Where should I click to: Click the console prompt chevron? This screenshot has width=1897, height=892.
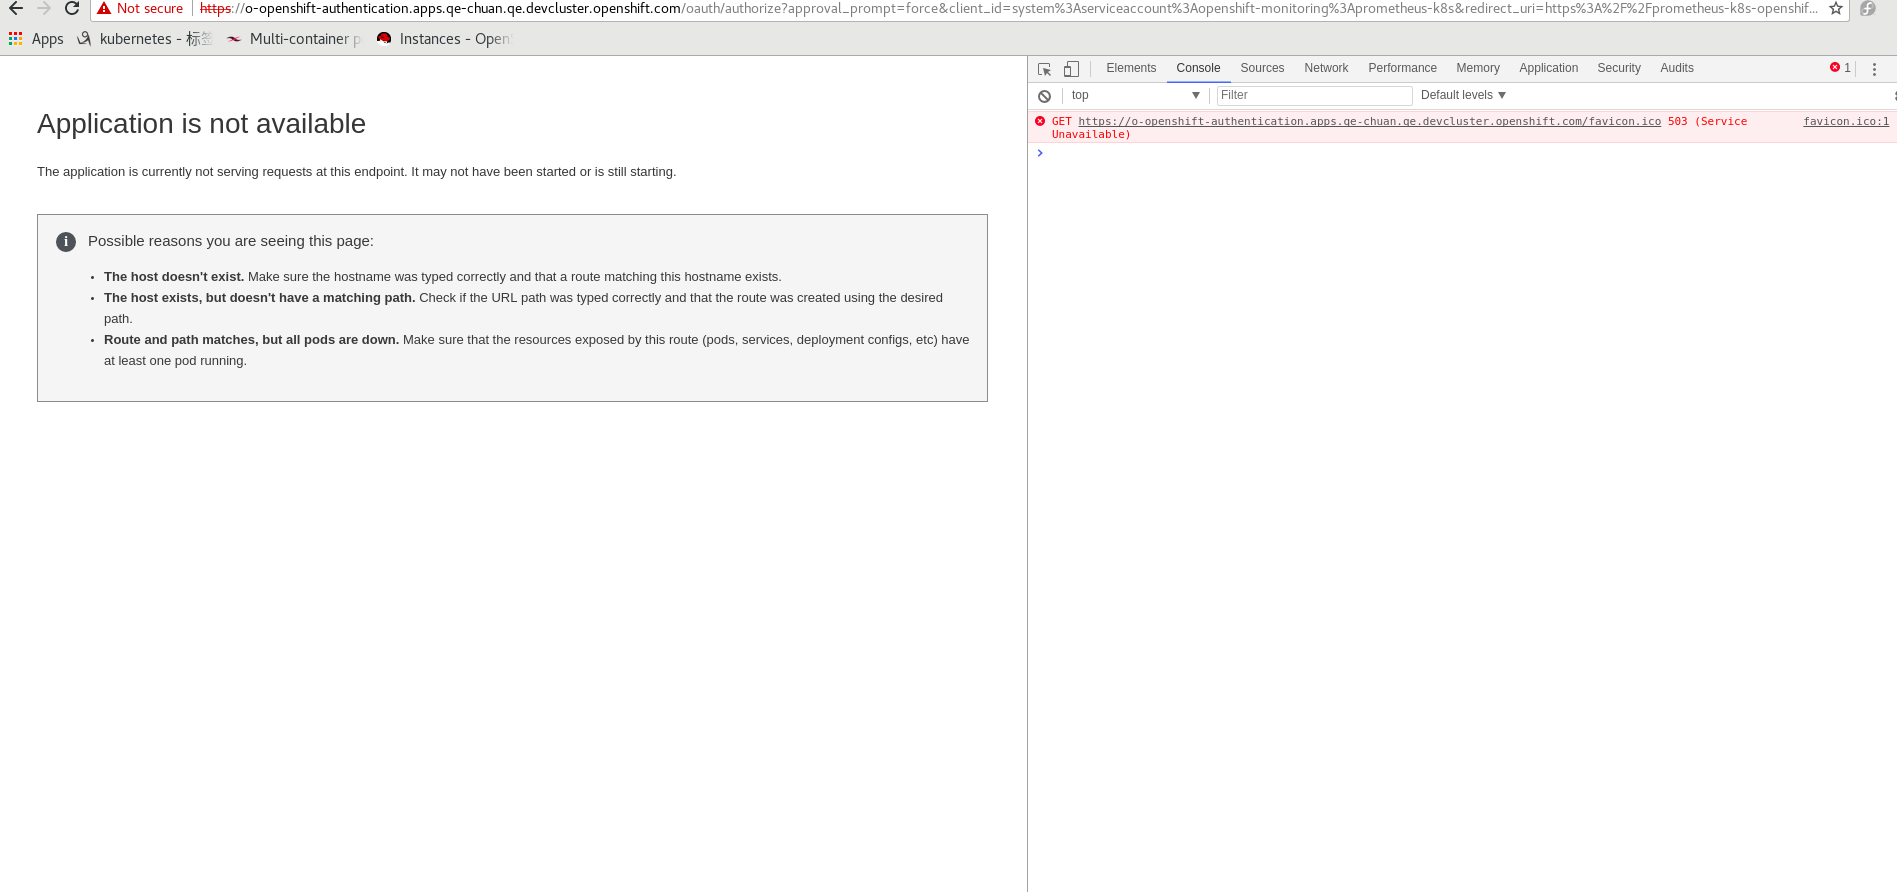pos(1040,153)
